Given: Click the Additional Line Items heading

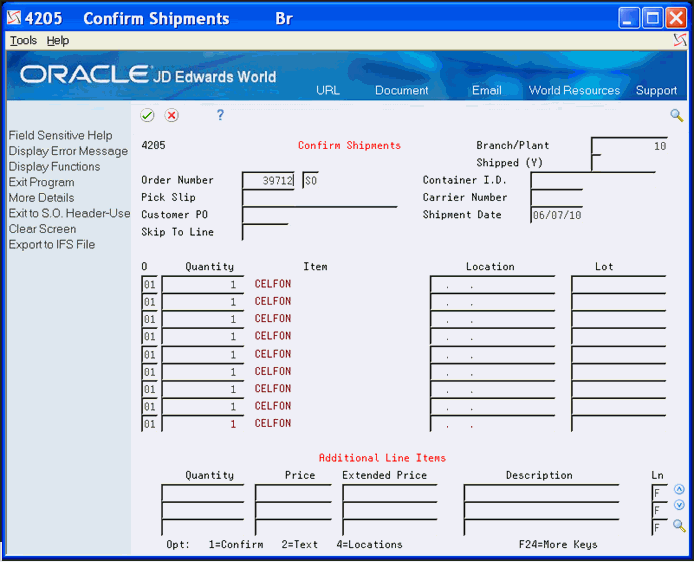Looking at the screenshot, I should pyautogui.click(x=382, y=458).
